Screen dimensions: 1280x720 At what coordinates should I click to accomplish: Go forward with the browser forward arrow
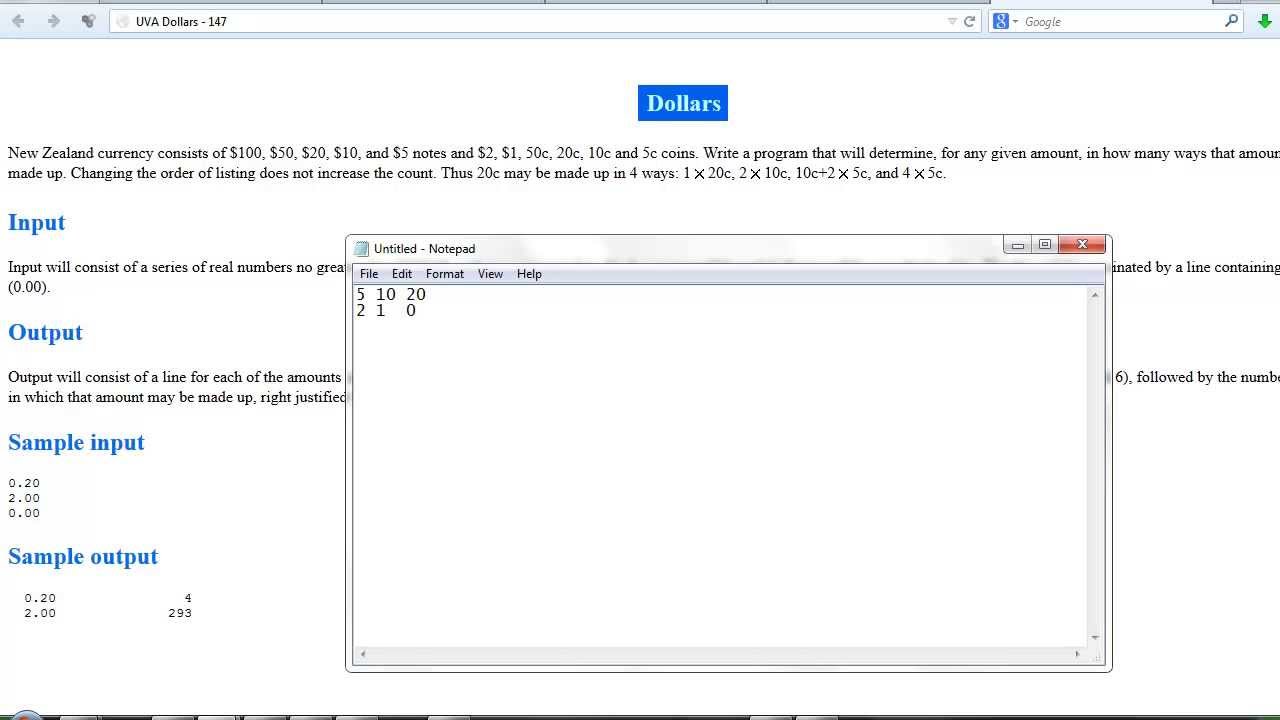click(53, 21)
